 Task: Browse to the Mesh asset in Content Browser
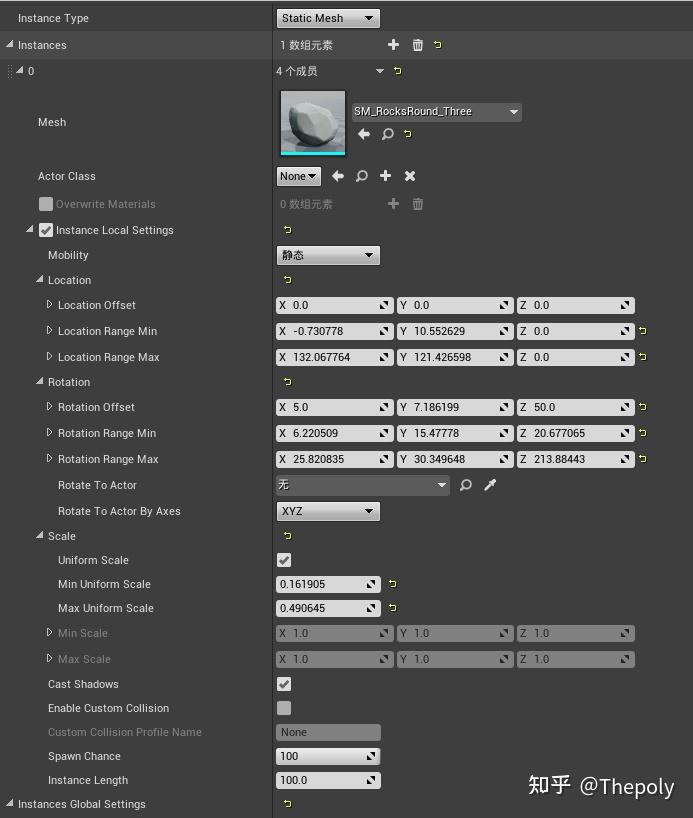[387, 134]
